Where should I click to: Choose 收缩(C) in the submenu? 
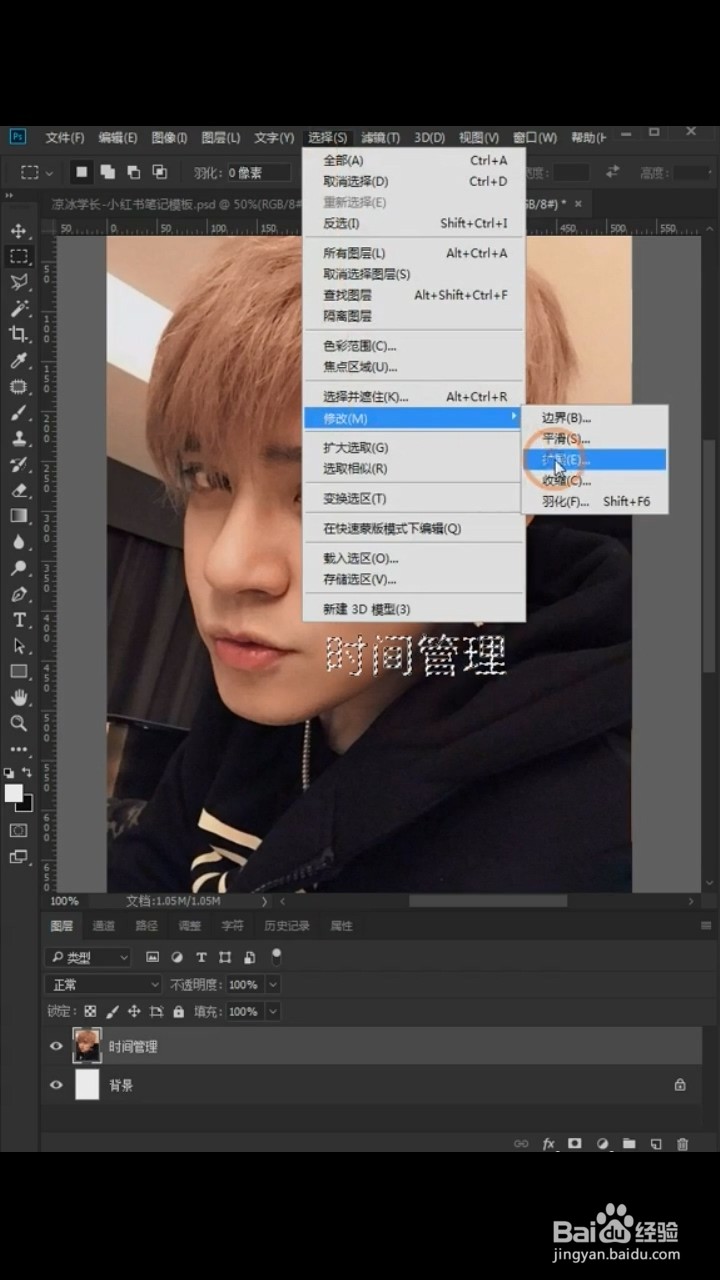pos(595,481)
